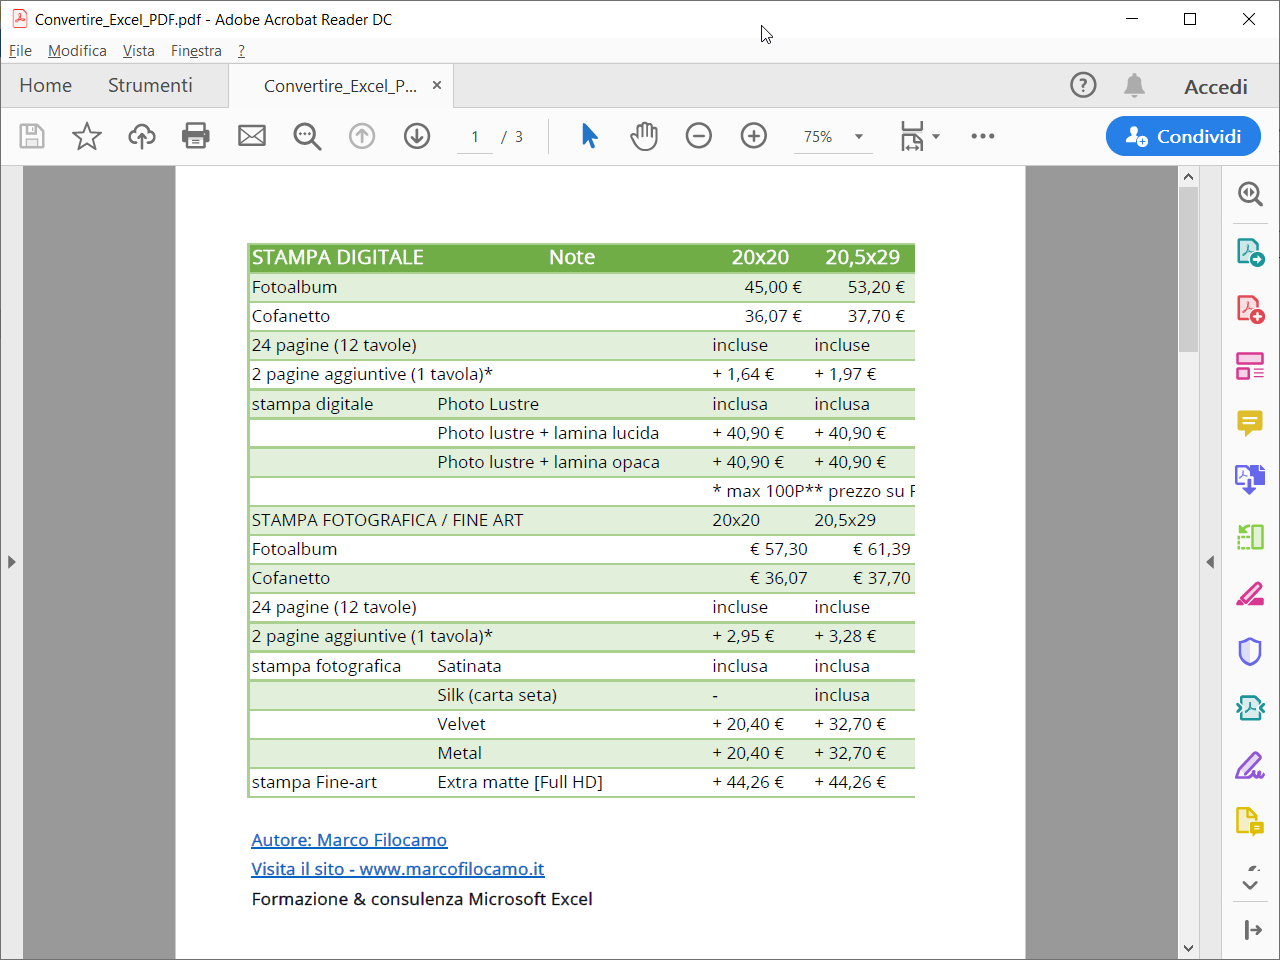
Task: Open Fill & Sign pen tool
Action: tap(1250, 767)
